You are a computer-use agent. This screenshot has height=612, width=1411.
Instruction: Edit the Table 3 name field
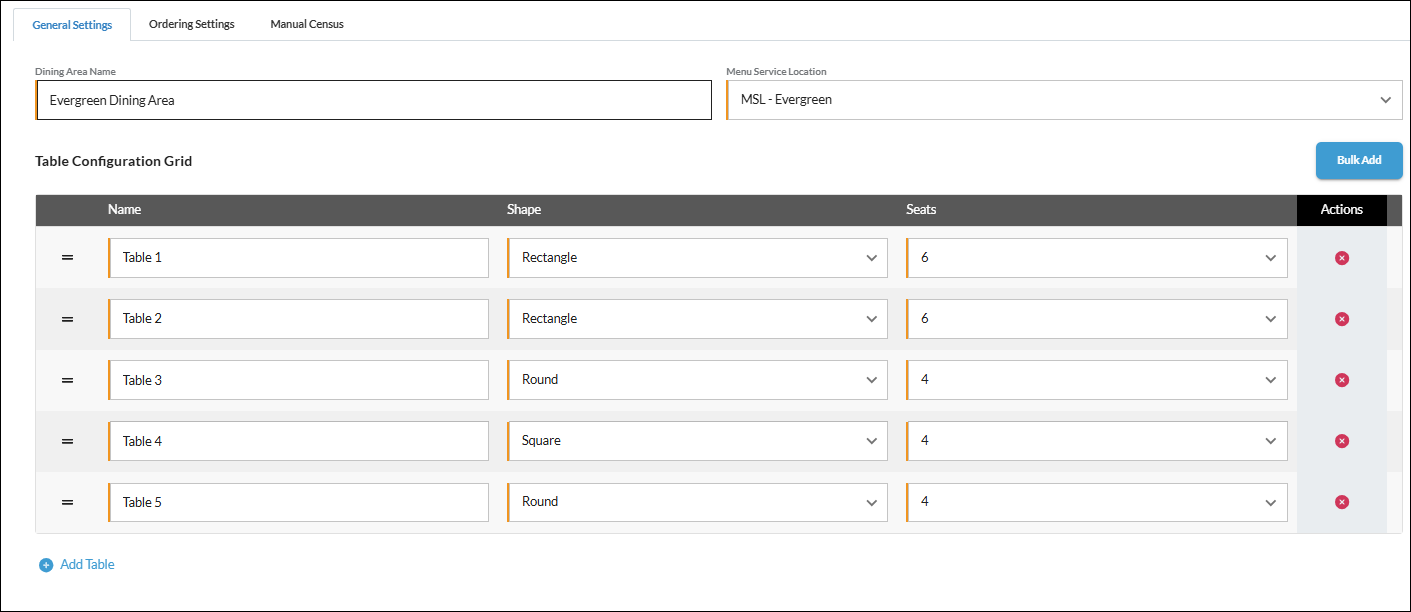(298, 380)
